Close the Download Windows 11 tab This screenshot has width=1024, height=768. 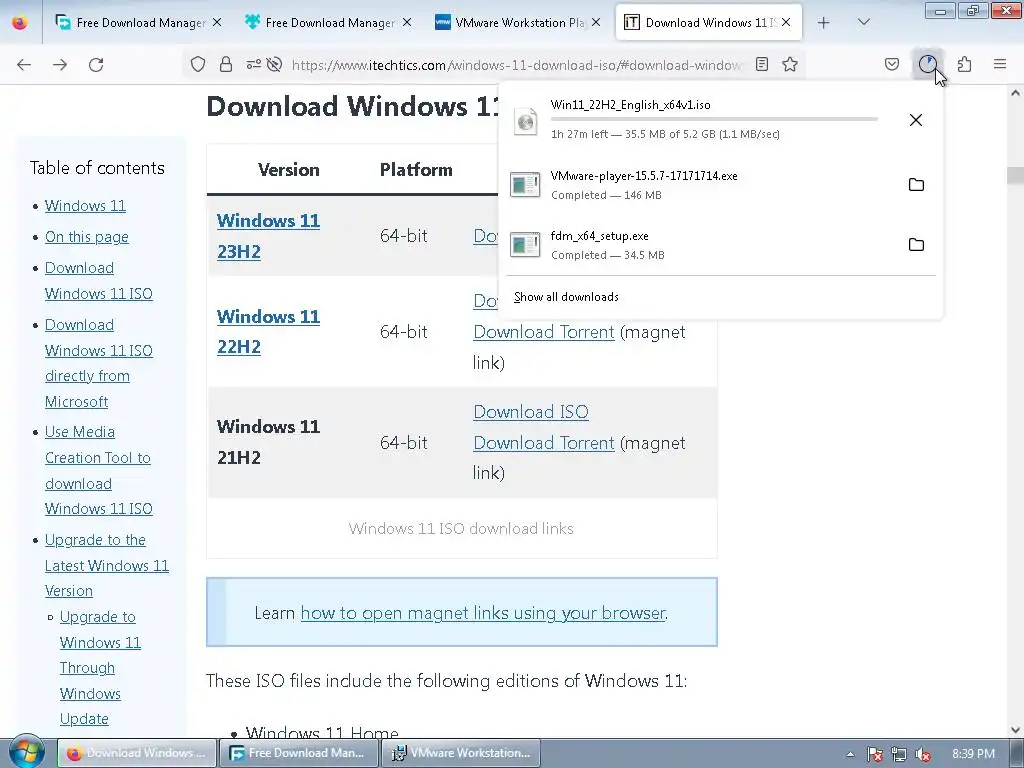[786, 22]
